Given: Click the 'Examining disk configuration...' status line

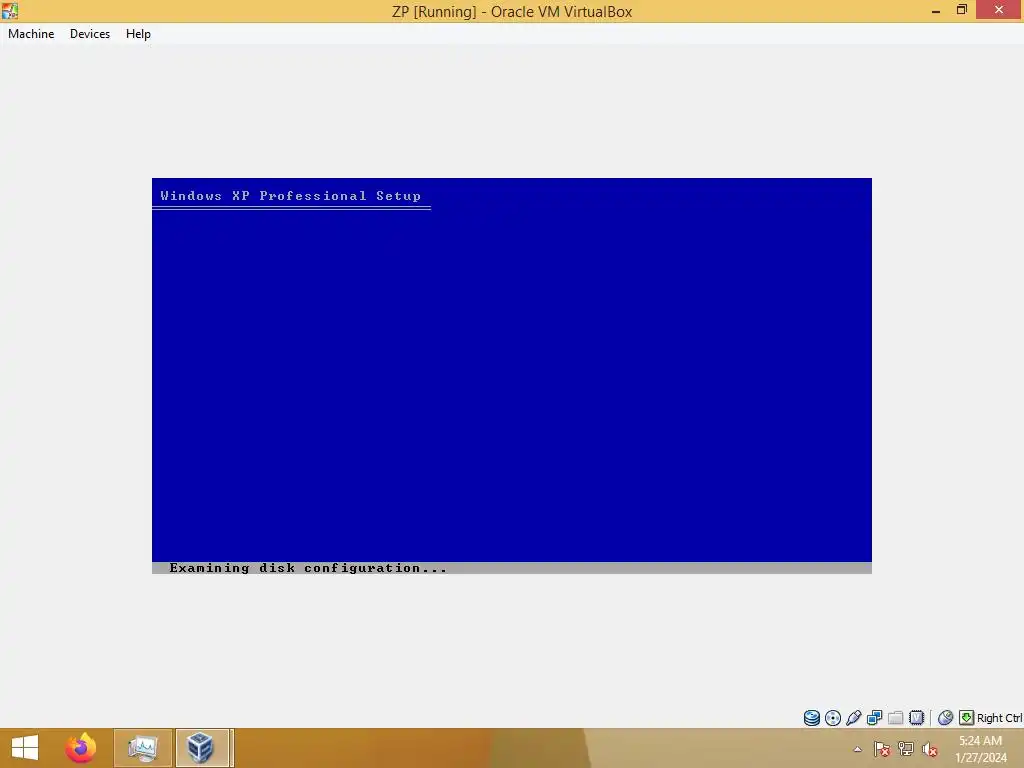Looking at the screenshot, I should coord(308,568).
